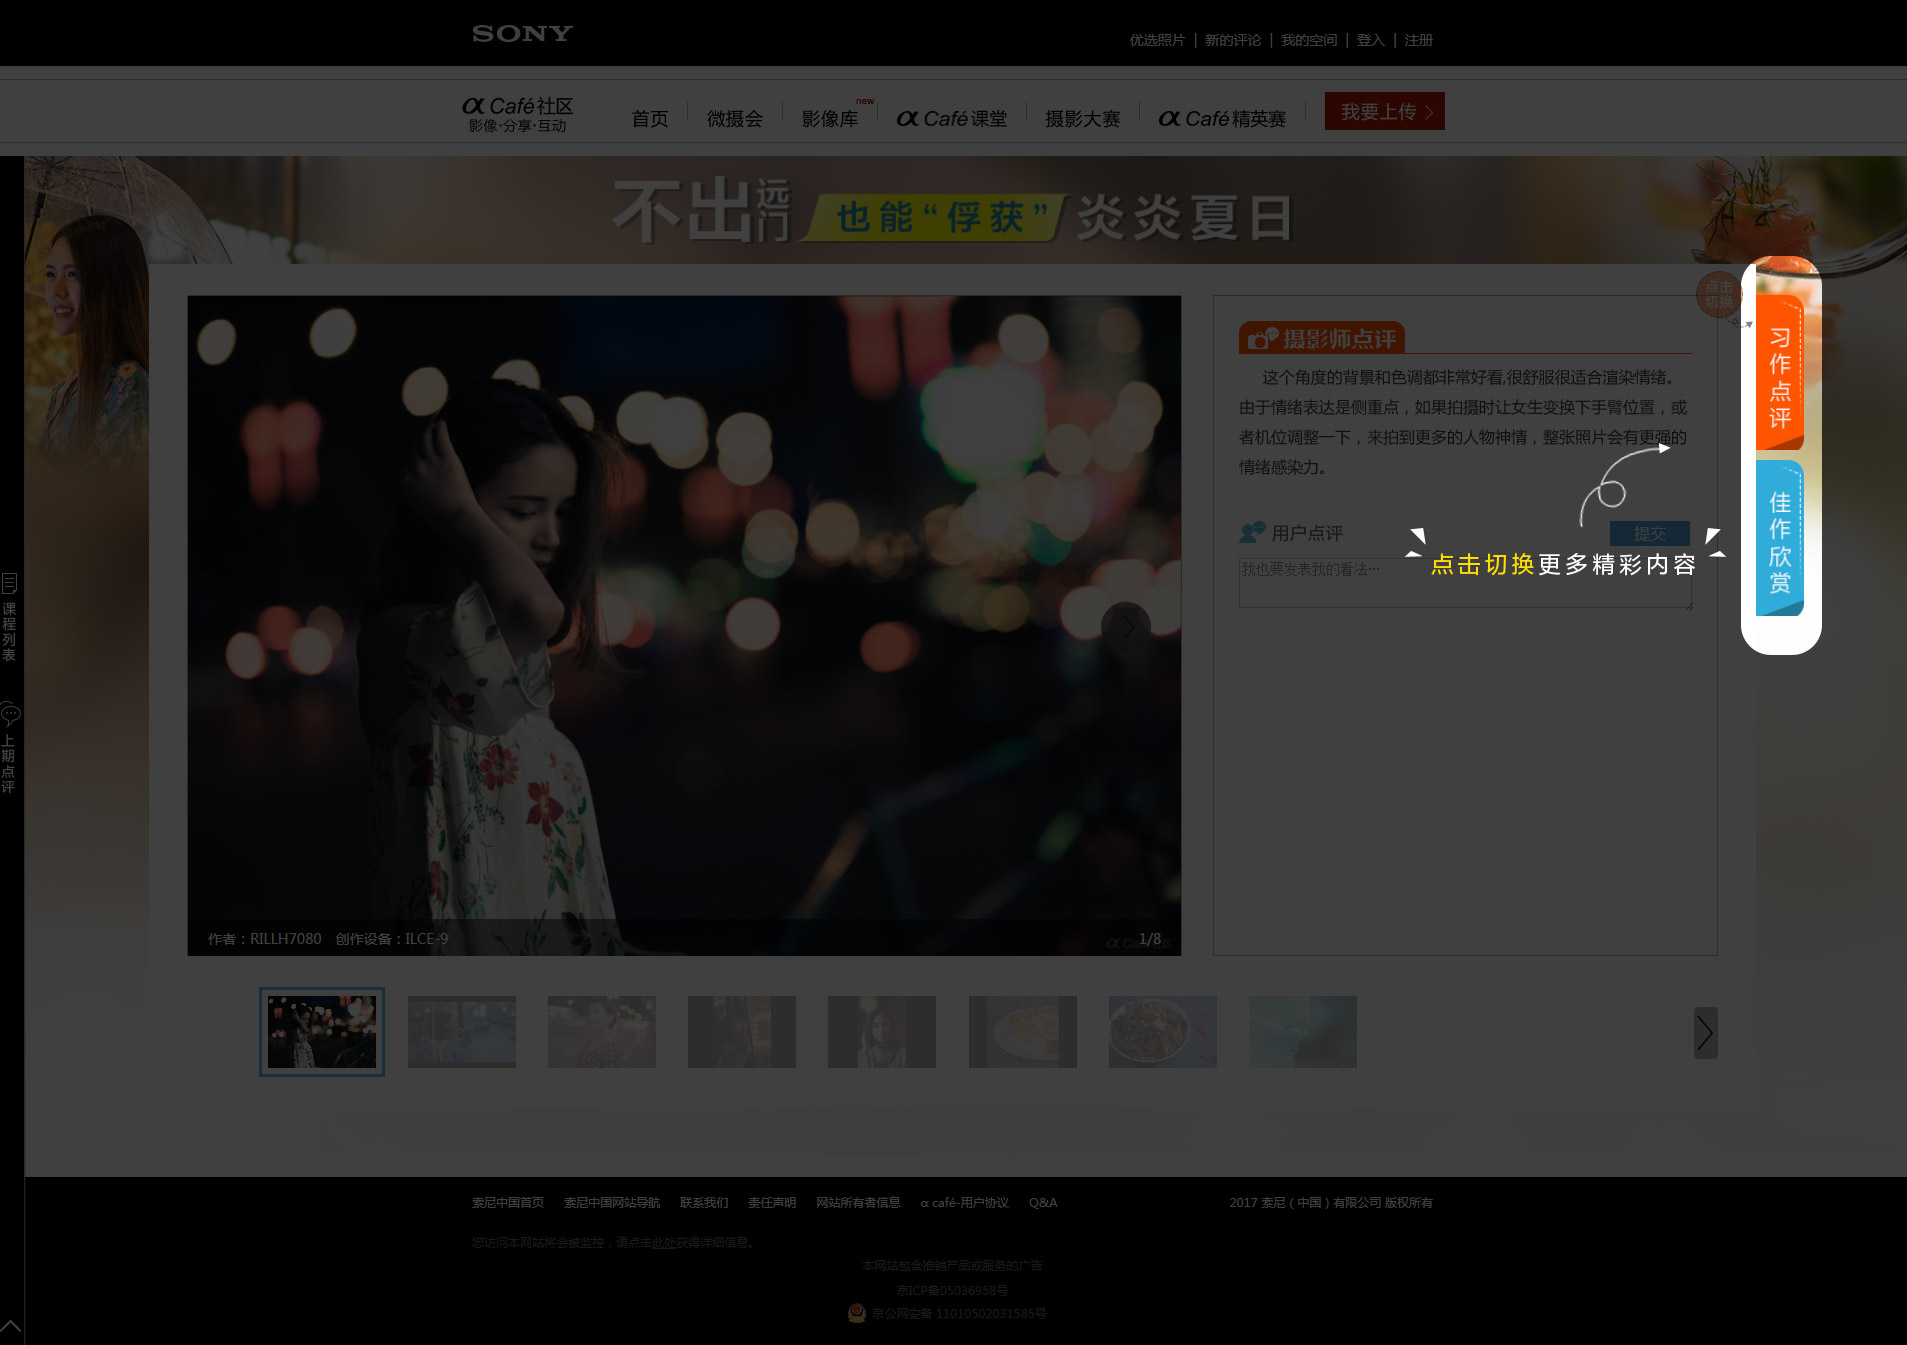
Task: Click the 登入 link at top
Action: pyautogui.click(x=1370, y=40)
